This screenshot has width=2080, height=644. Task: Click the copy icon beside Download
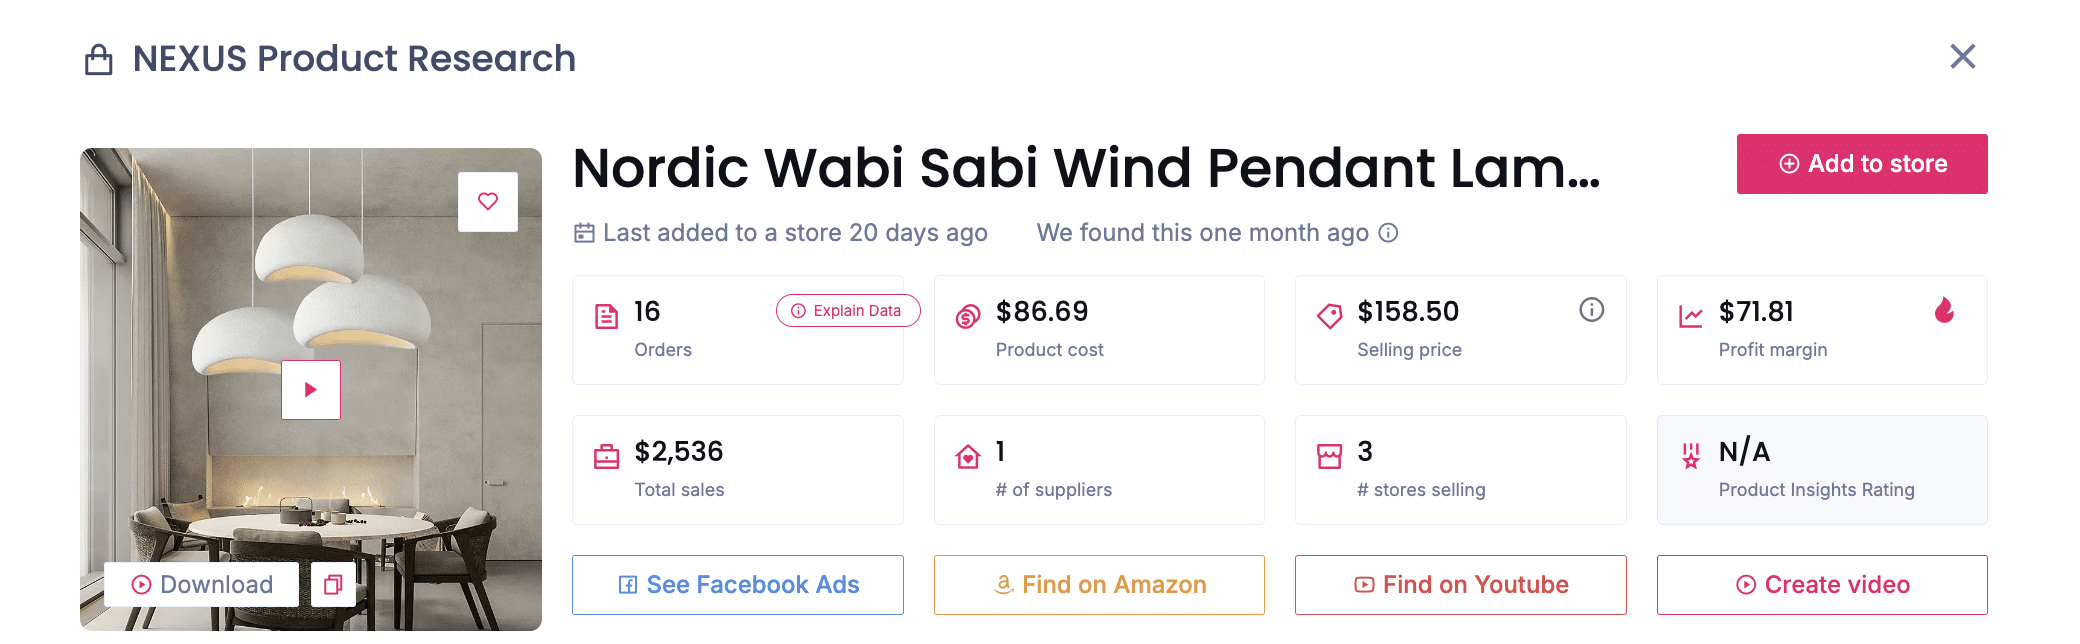(x=333, y=584)
